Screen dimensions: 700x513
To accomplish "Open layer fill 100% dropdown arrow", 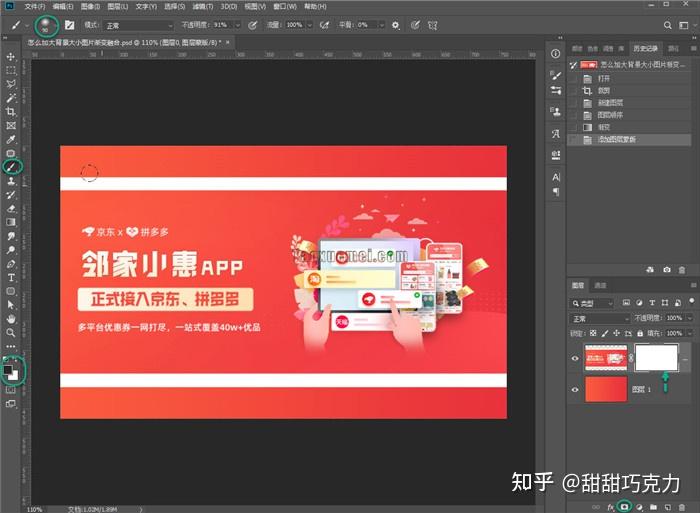I will coord(690,333).
